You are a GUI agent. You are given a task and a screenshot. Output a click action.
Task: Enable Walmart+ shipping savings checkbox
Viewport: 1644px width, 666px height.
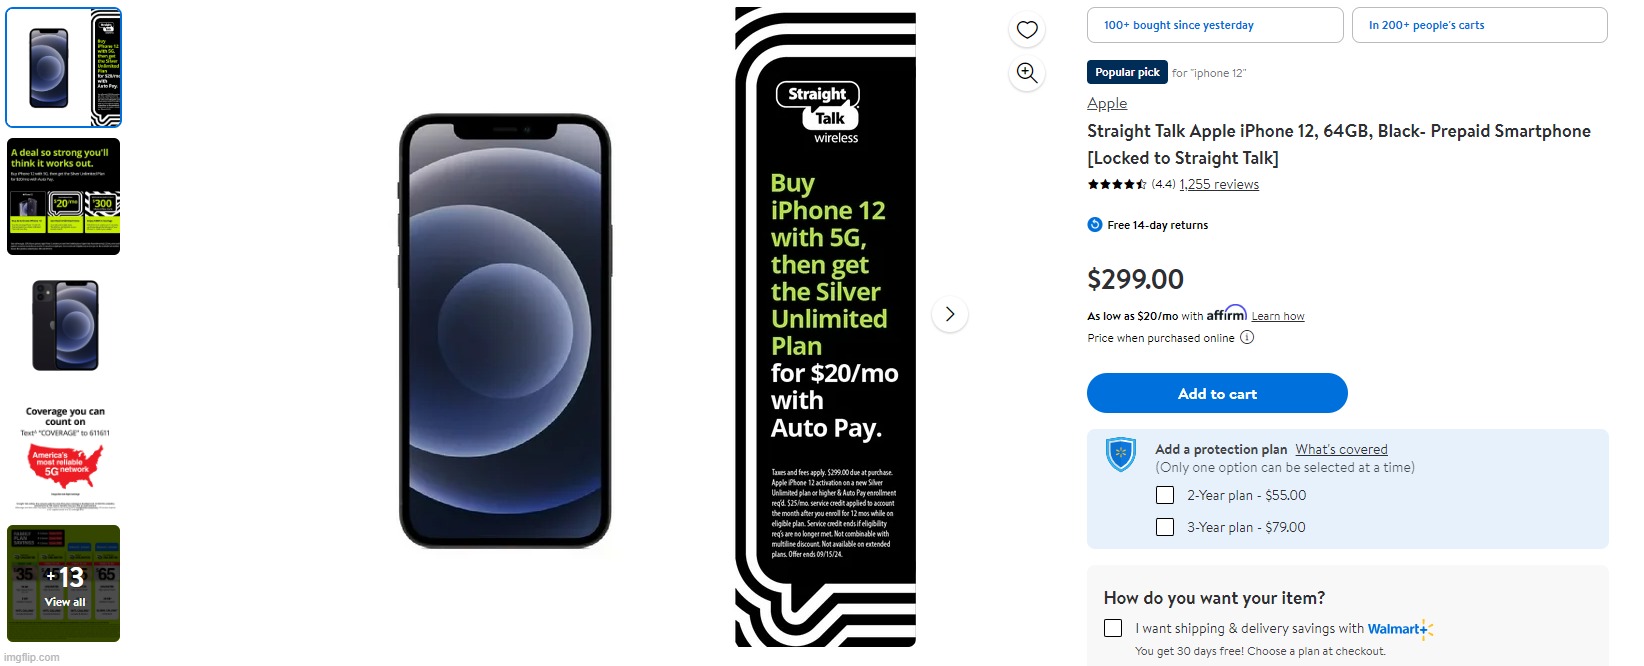click(1113, 628)
